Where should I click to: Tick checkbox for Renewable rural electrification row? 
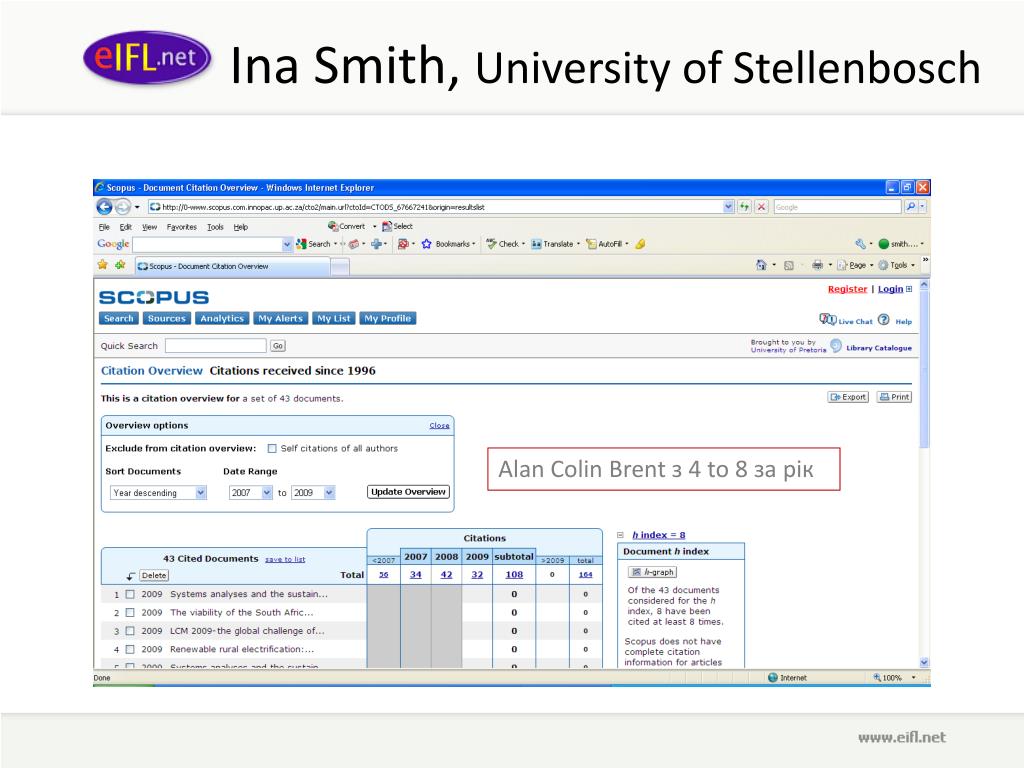coord(130,649)
